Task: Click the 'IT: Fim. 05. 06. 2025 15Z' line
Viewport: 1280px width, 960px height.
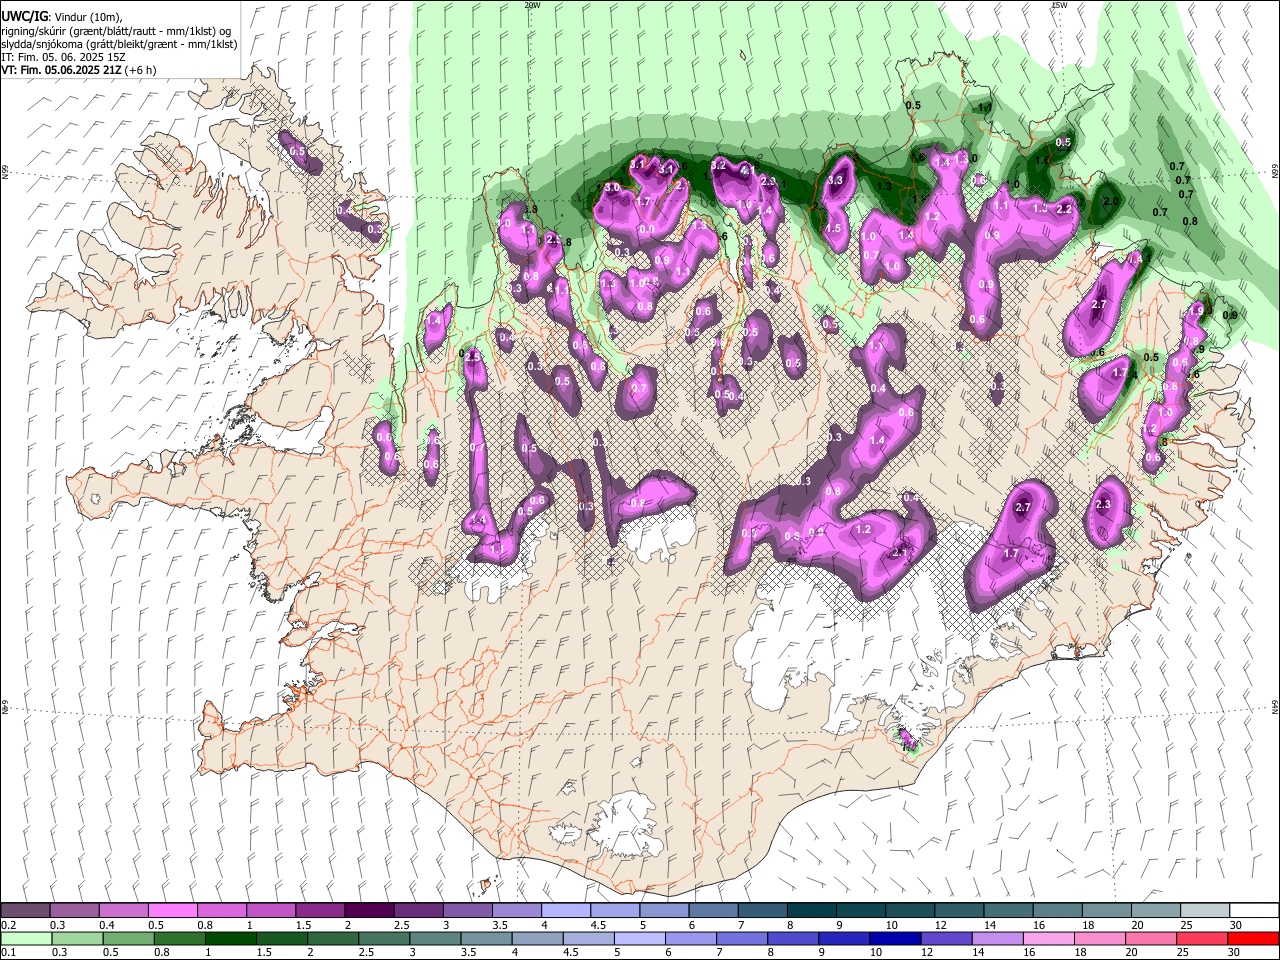Action: pos(63,58)
